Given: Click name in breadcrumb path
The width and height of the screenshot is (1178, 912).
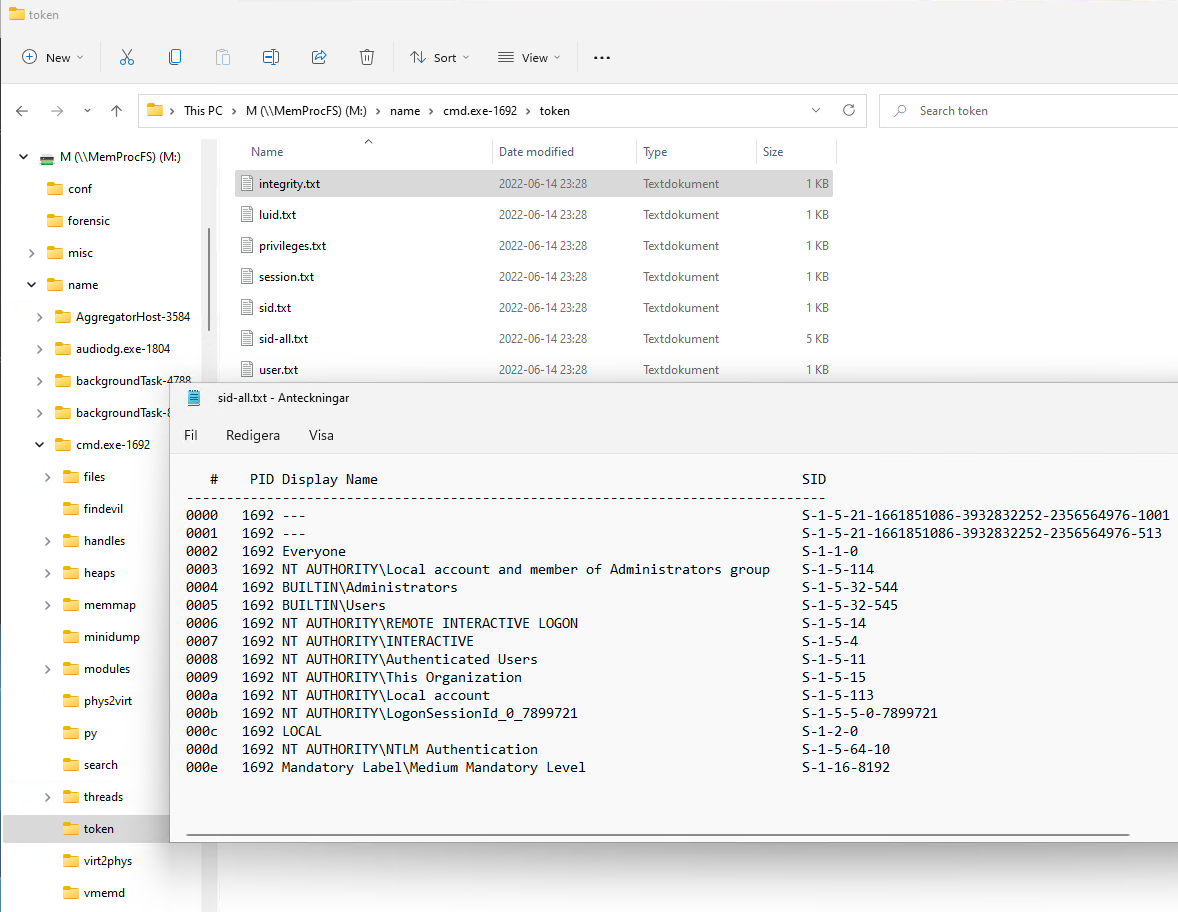Looking at the screenshot, I should pyautogui.click(x=405, y=110).
